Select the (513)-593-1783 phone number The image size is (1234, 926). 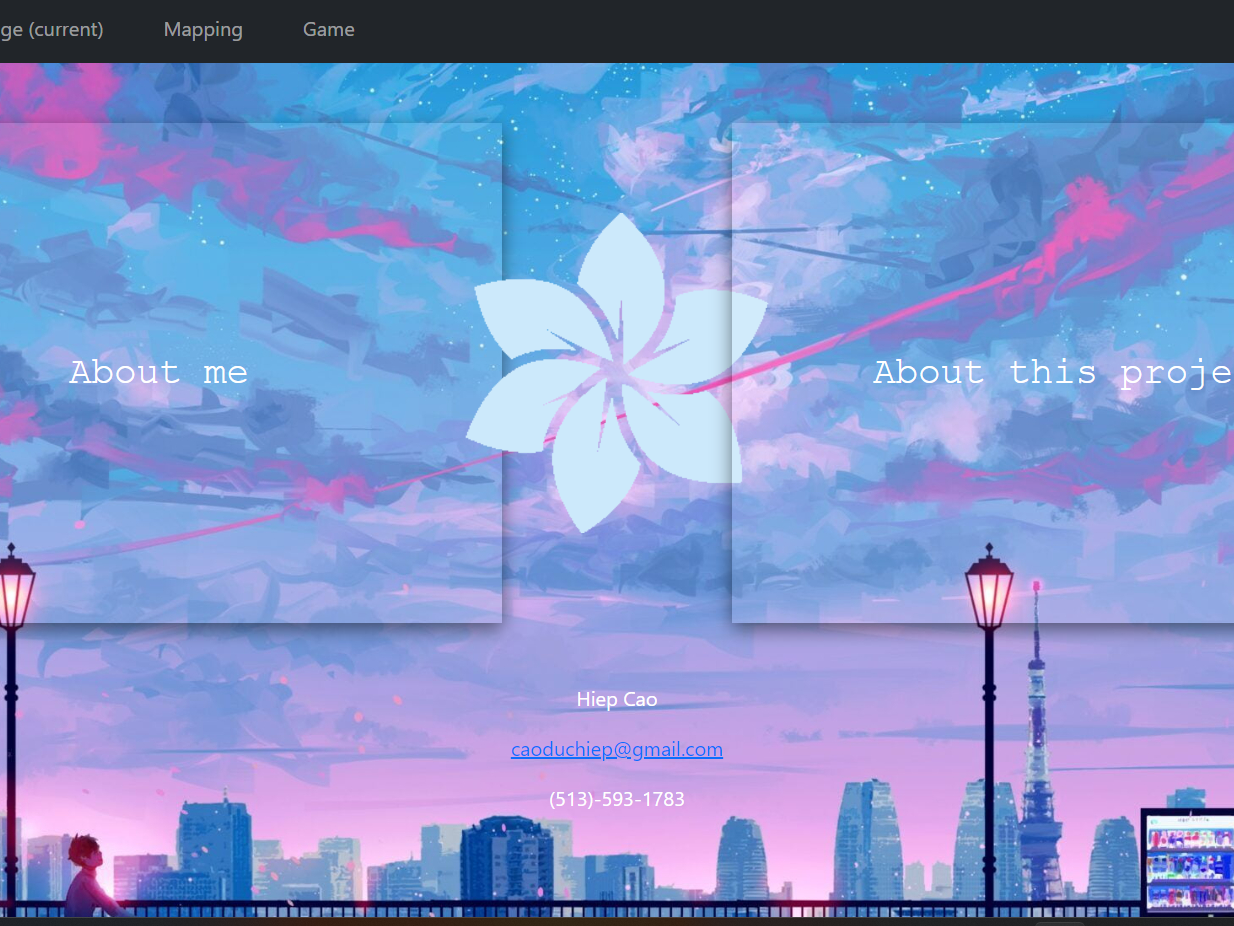[617, 800]
